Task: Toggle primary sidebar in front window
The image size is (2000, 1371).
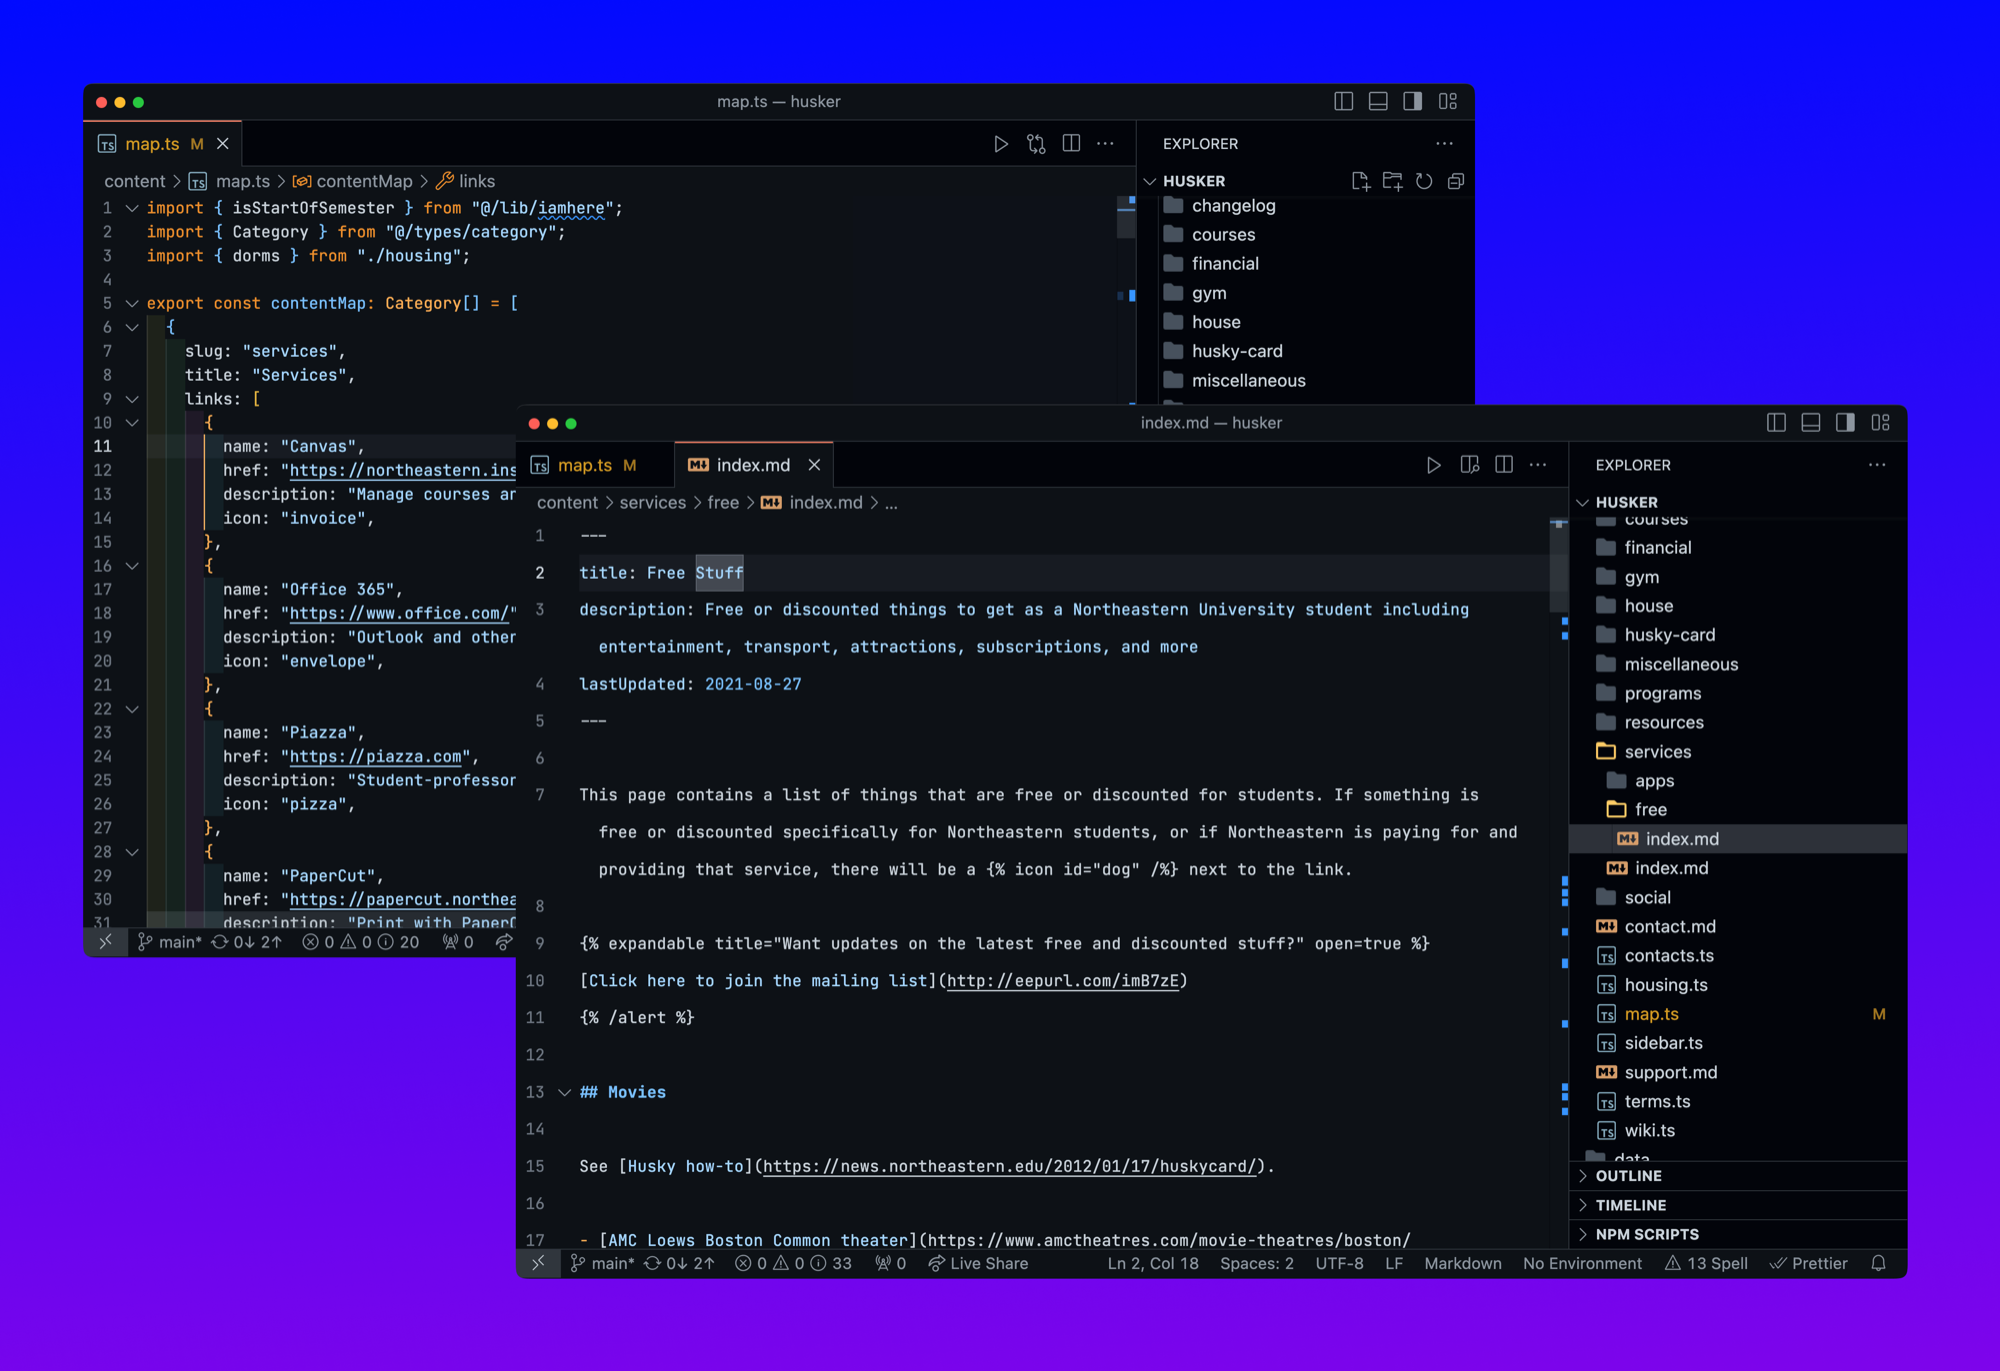Action: click(x=1776, y=423)
